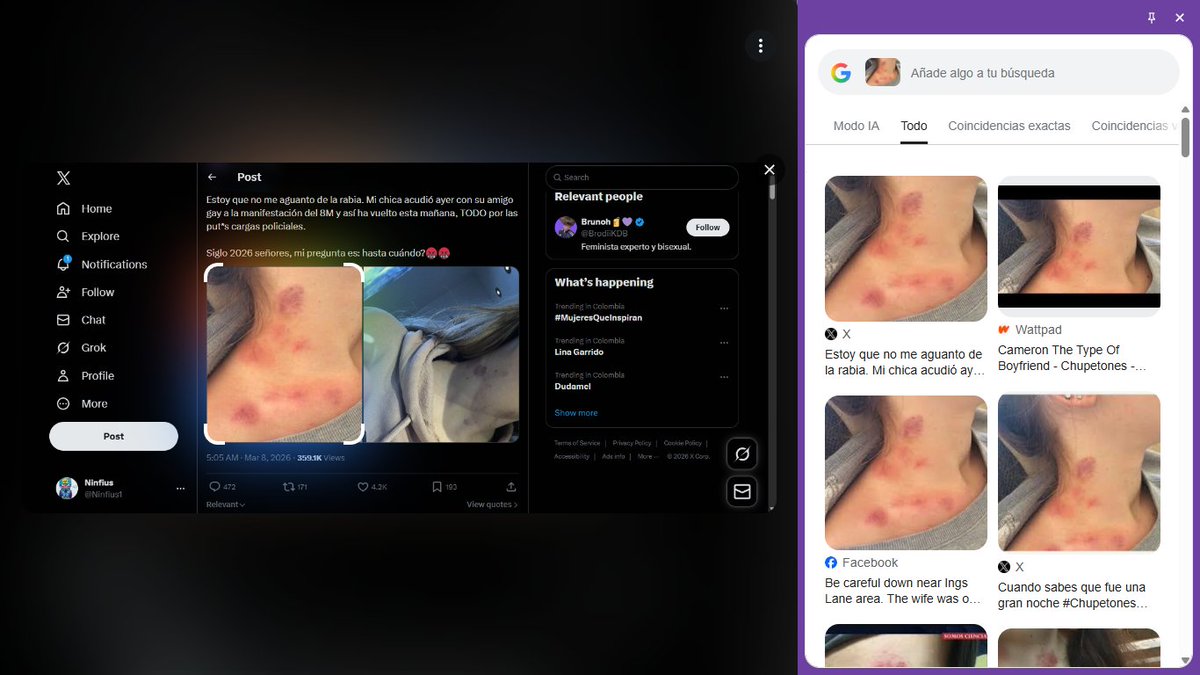Open the Terms of Service link

(x=577, y=443)
